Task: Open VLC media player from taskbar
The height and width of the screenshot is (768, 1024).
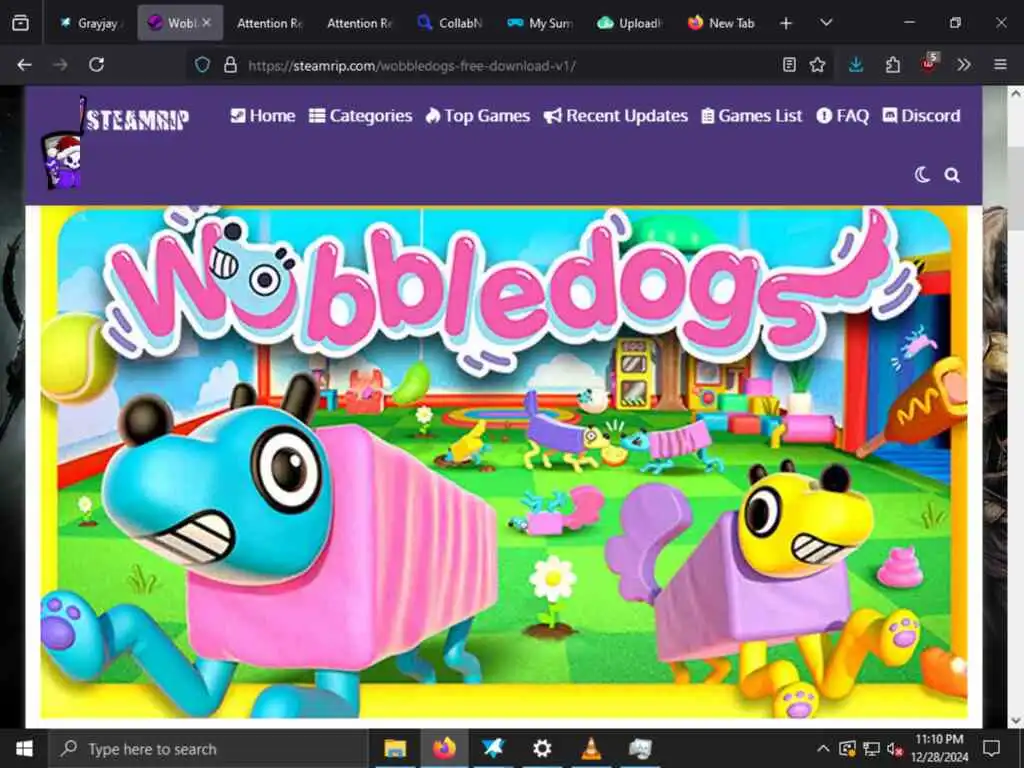Action: [x=591, y=748]
